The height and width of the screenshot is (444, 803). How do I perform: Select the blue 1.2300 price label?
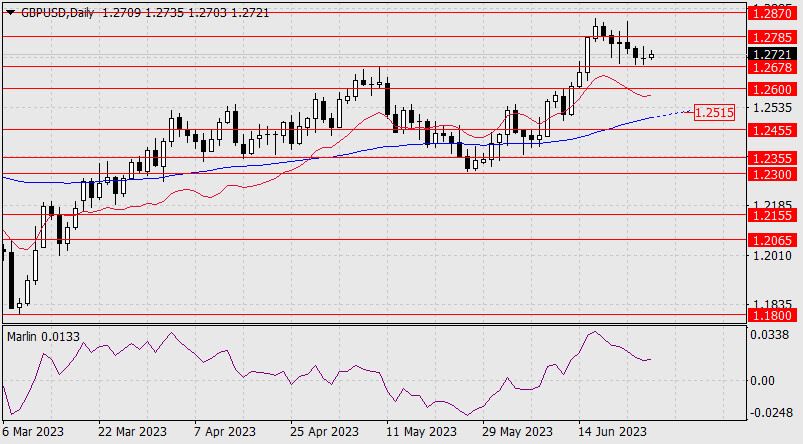[771, 174]
